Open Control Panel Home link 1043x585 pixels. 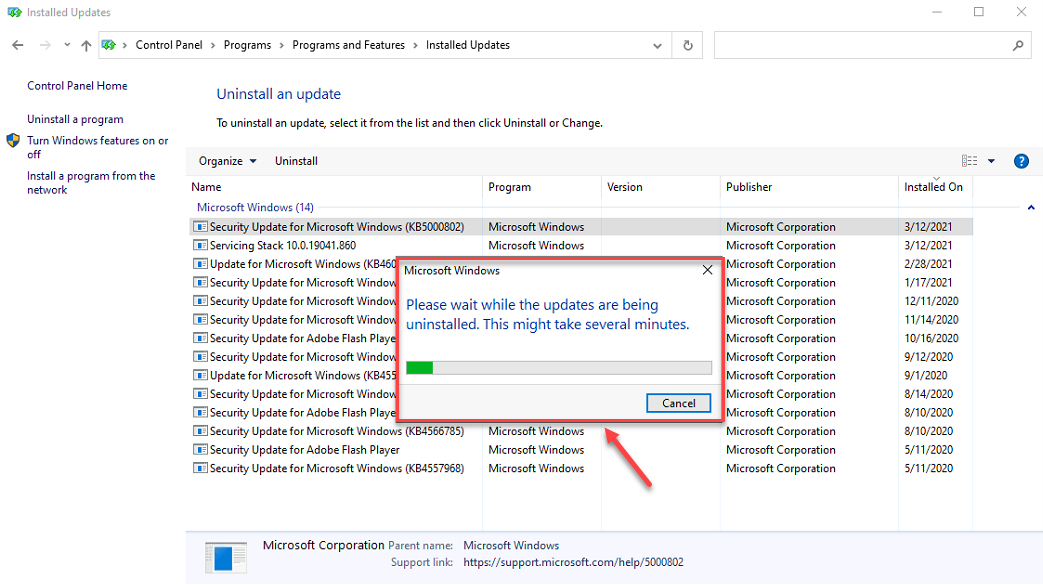pyautogui.click(x=77, y=86)
